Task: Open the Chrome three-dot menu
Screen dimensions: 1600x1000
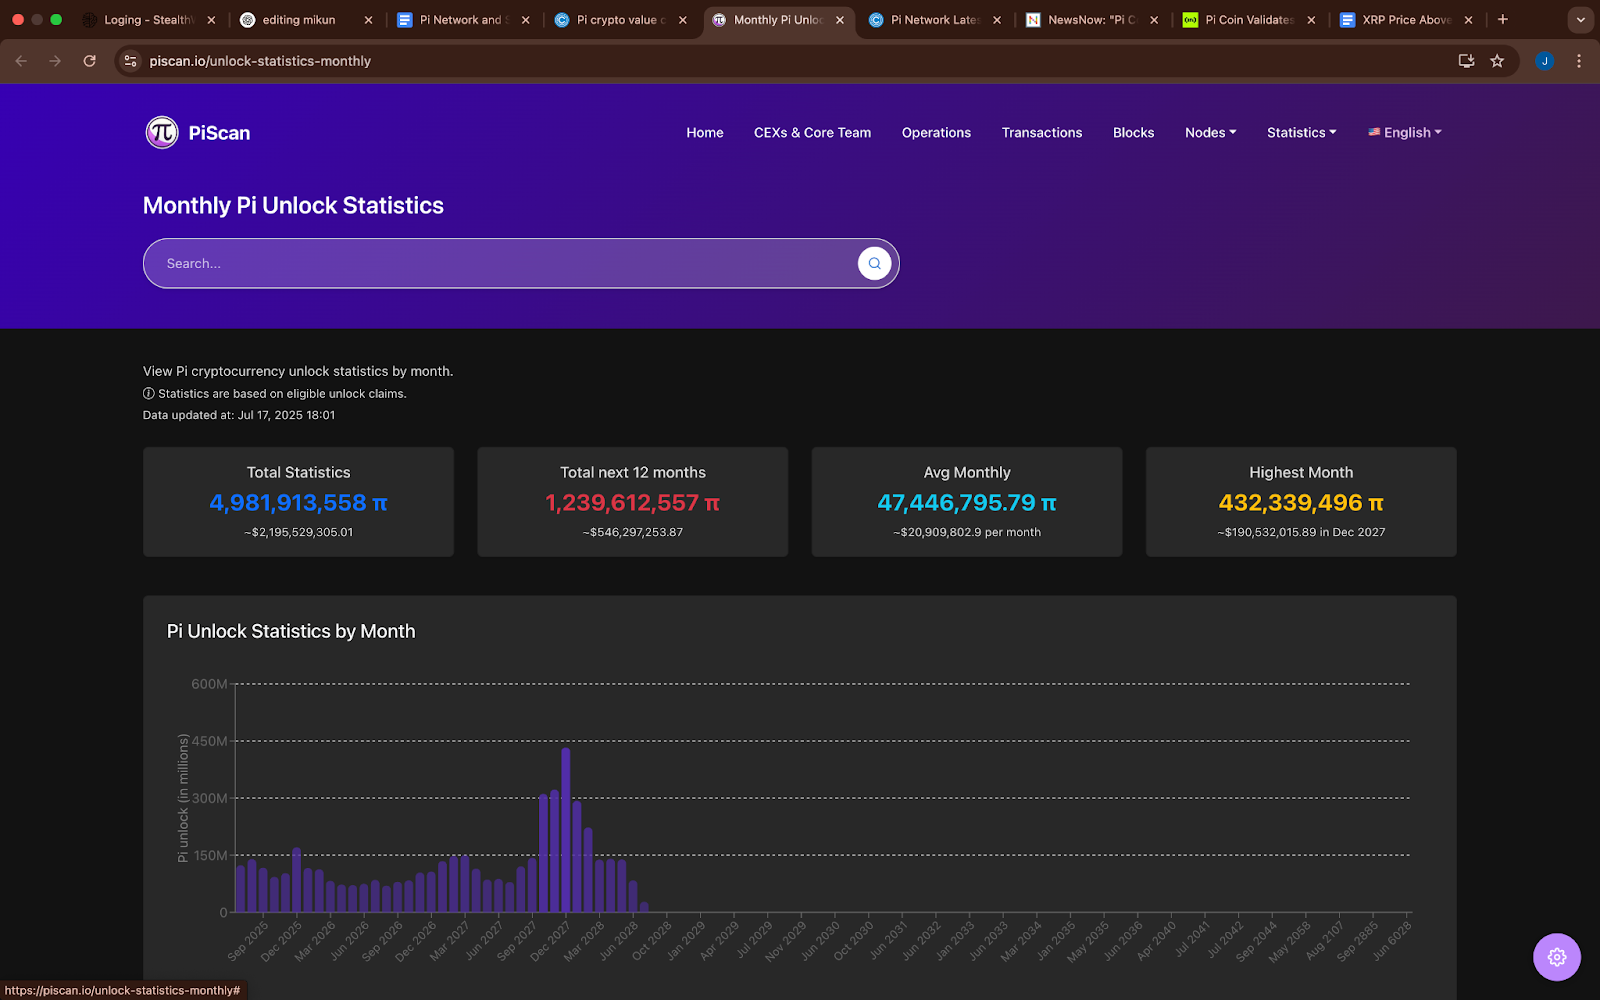Action: (1579, 61)
